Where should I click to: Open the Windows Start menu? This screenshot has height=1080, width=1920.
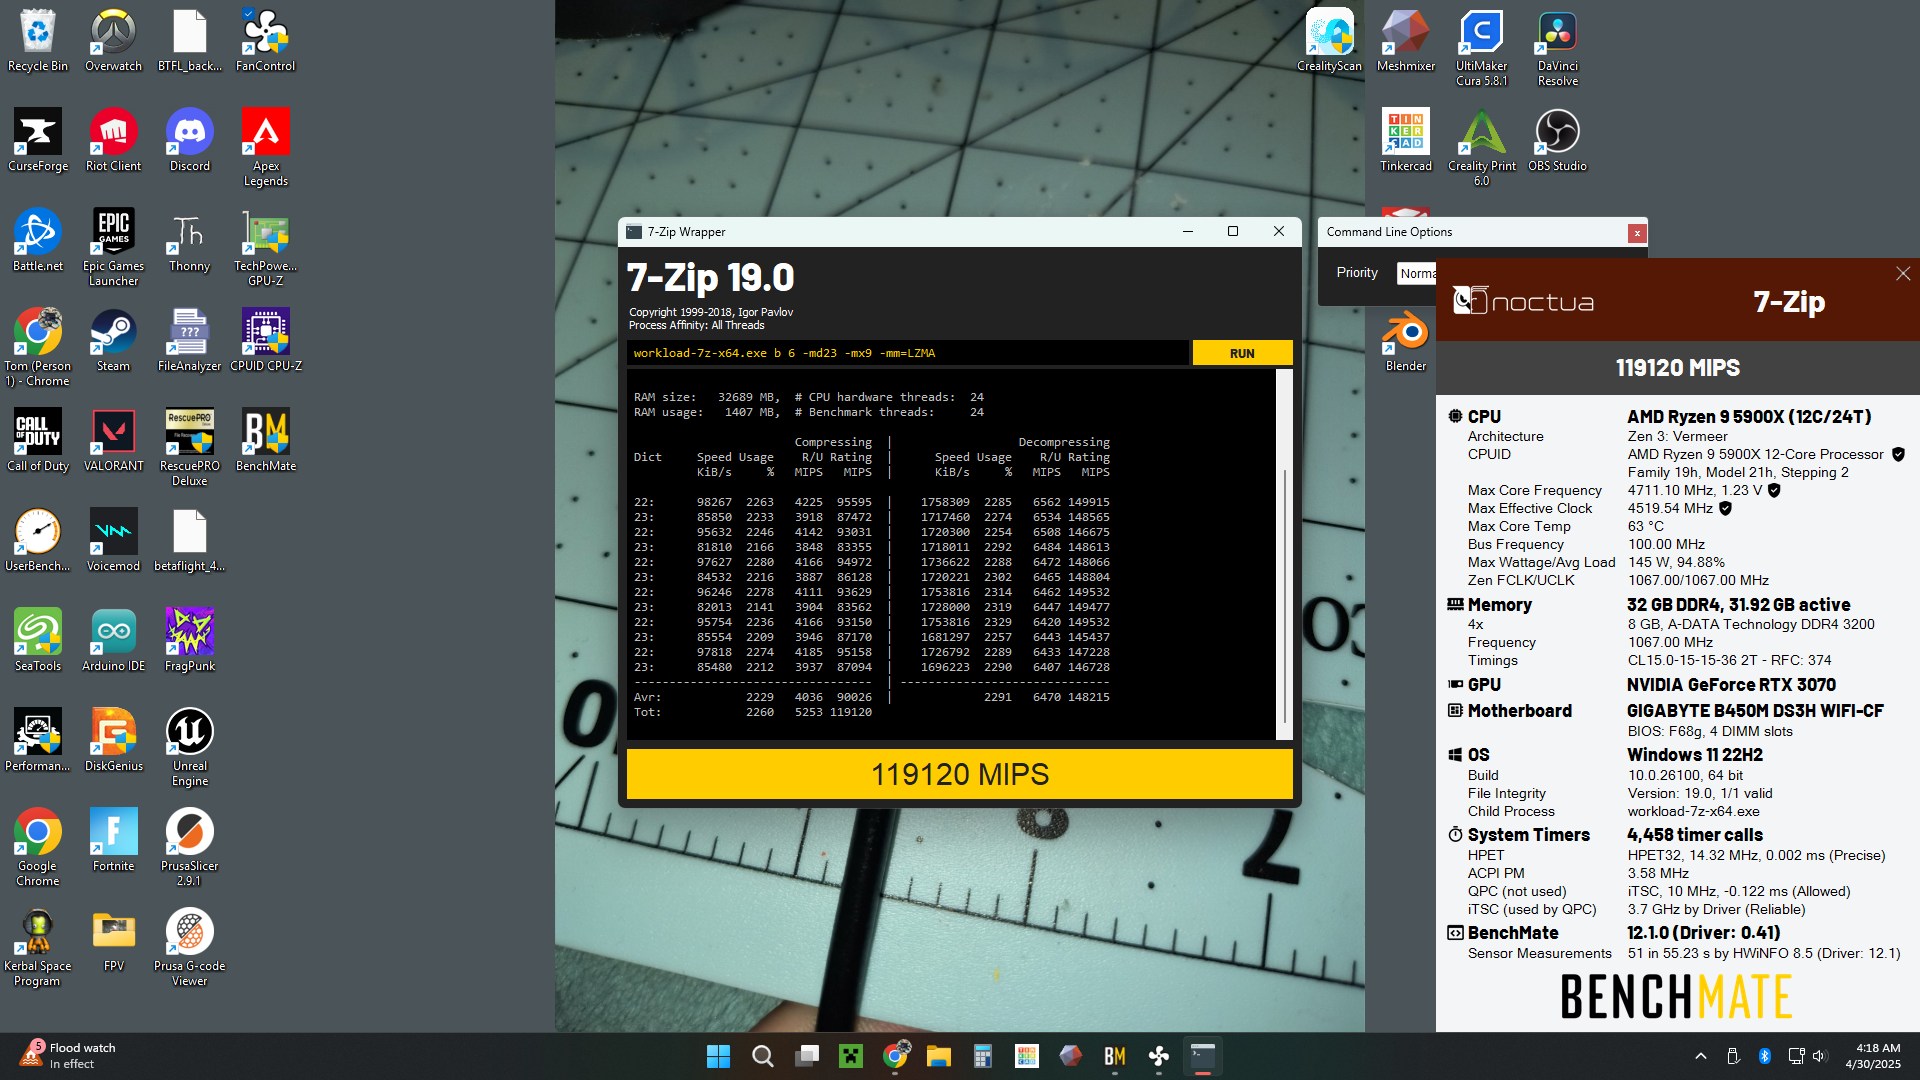coord(718,1056)
